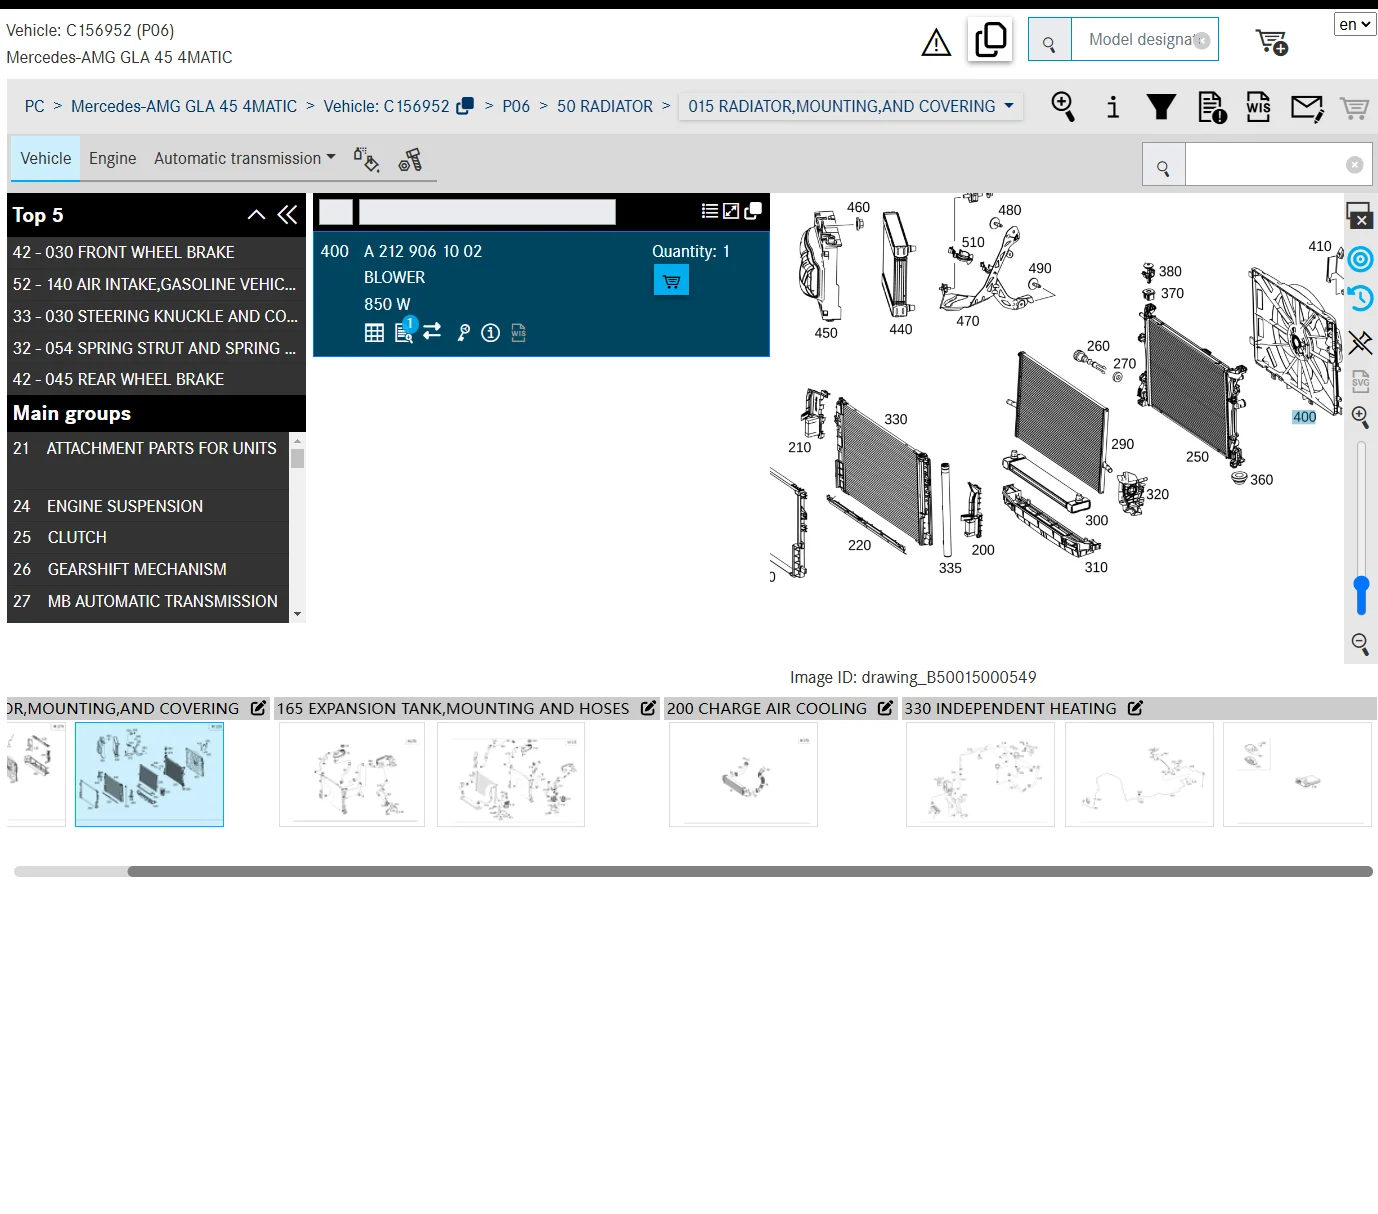Open the vehicle info 'i' icon
The height and width of the screenshot is (1214, 1378).
tap(1113, 107)
